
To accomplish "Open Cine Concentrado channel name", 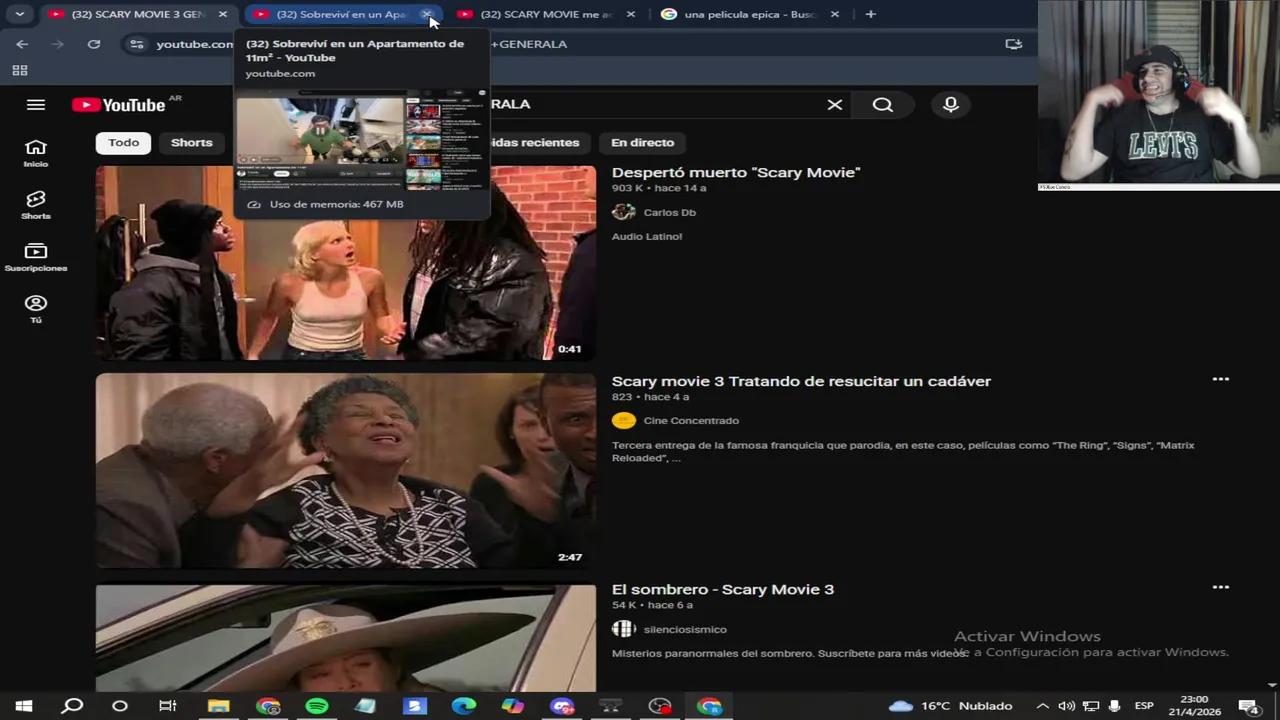I will [691, 421].
